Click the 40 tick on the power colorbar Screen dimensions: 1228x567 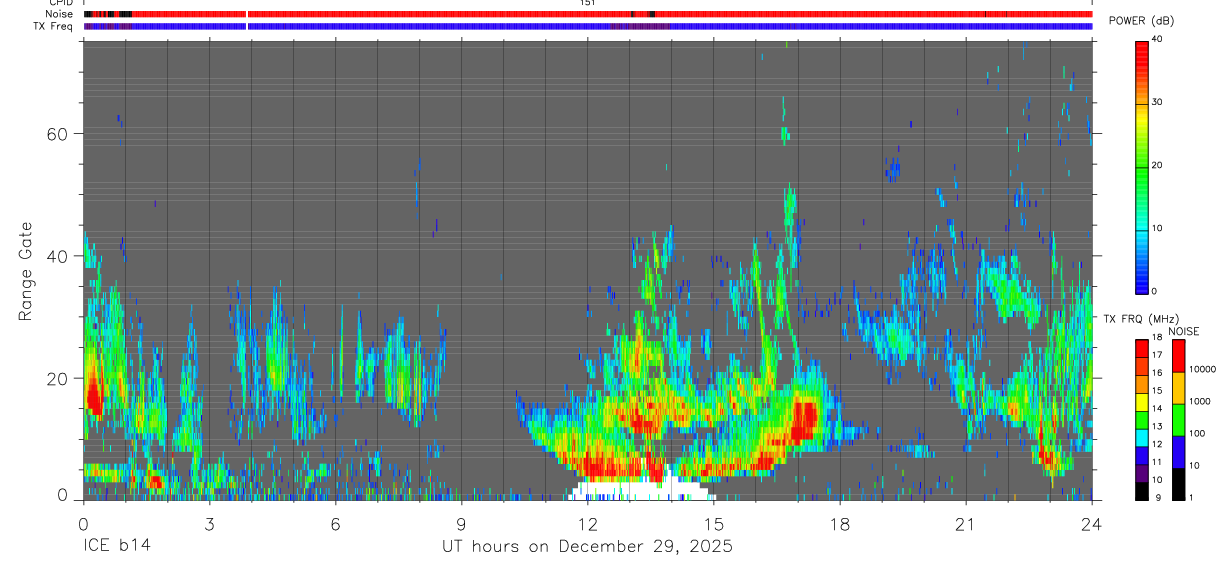[x=1157, y=39]
